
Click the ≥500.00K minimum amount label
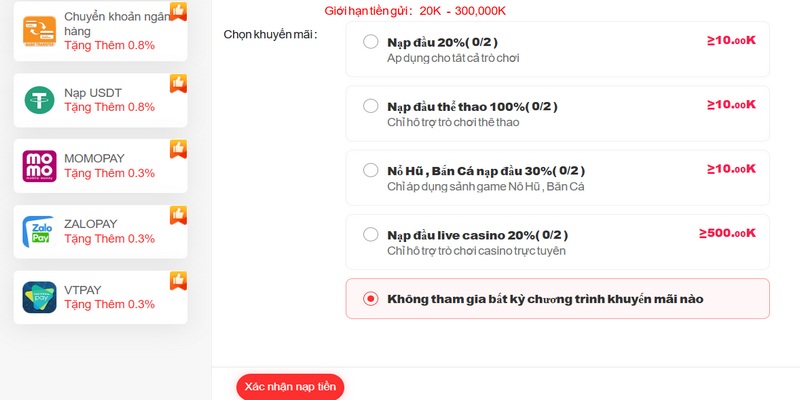(x=727, y=233)
